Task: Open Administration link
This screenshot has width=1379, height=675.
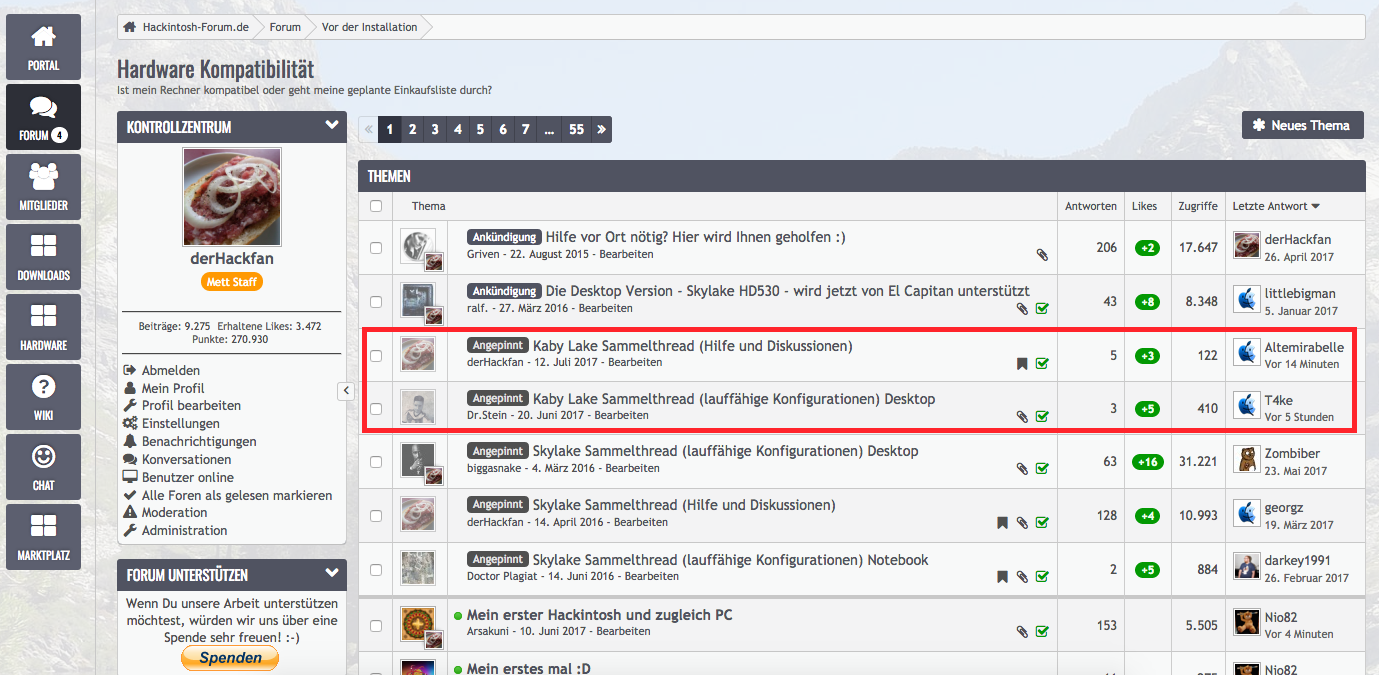Action: pos(185,530)
